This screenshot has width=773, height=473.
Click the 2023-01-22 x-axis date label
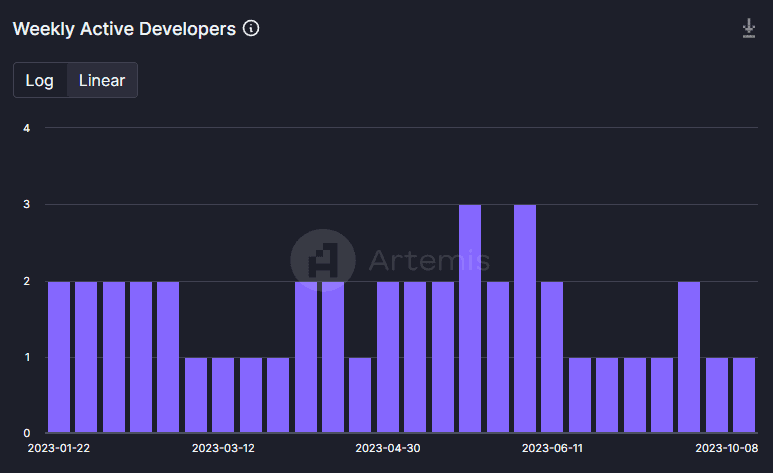pyautogui.click(x=59, y=448)
